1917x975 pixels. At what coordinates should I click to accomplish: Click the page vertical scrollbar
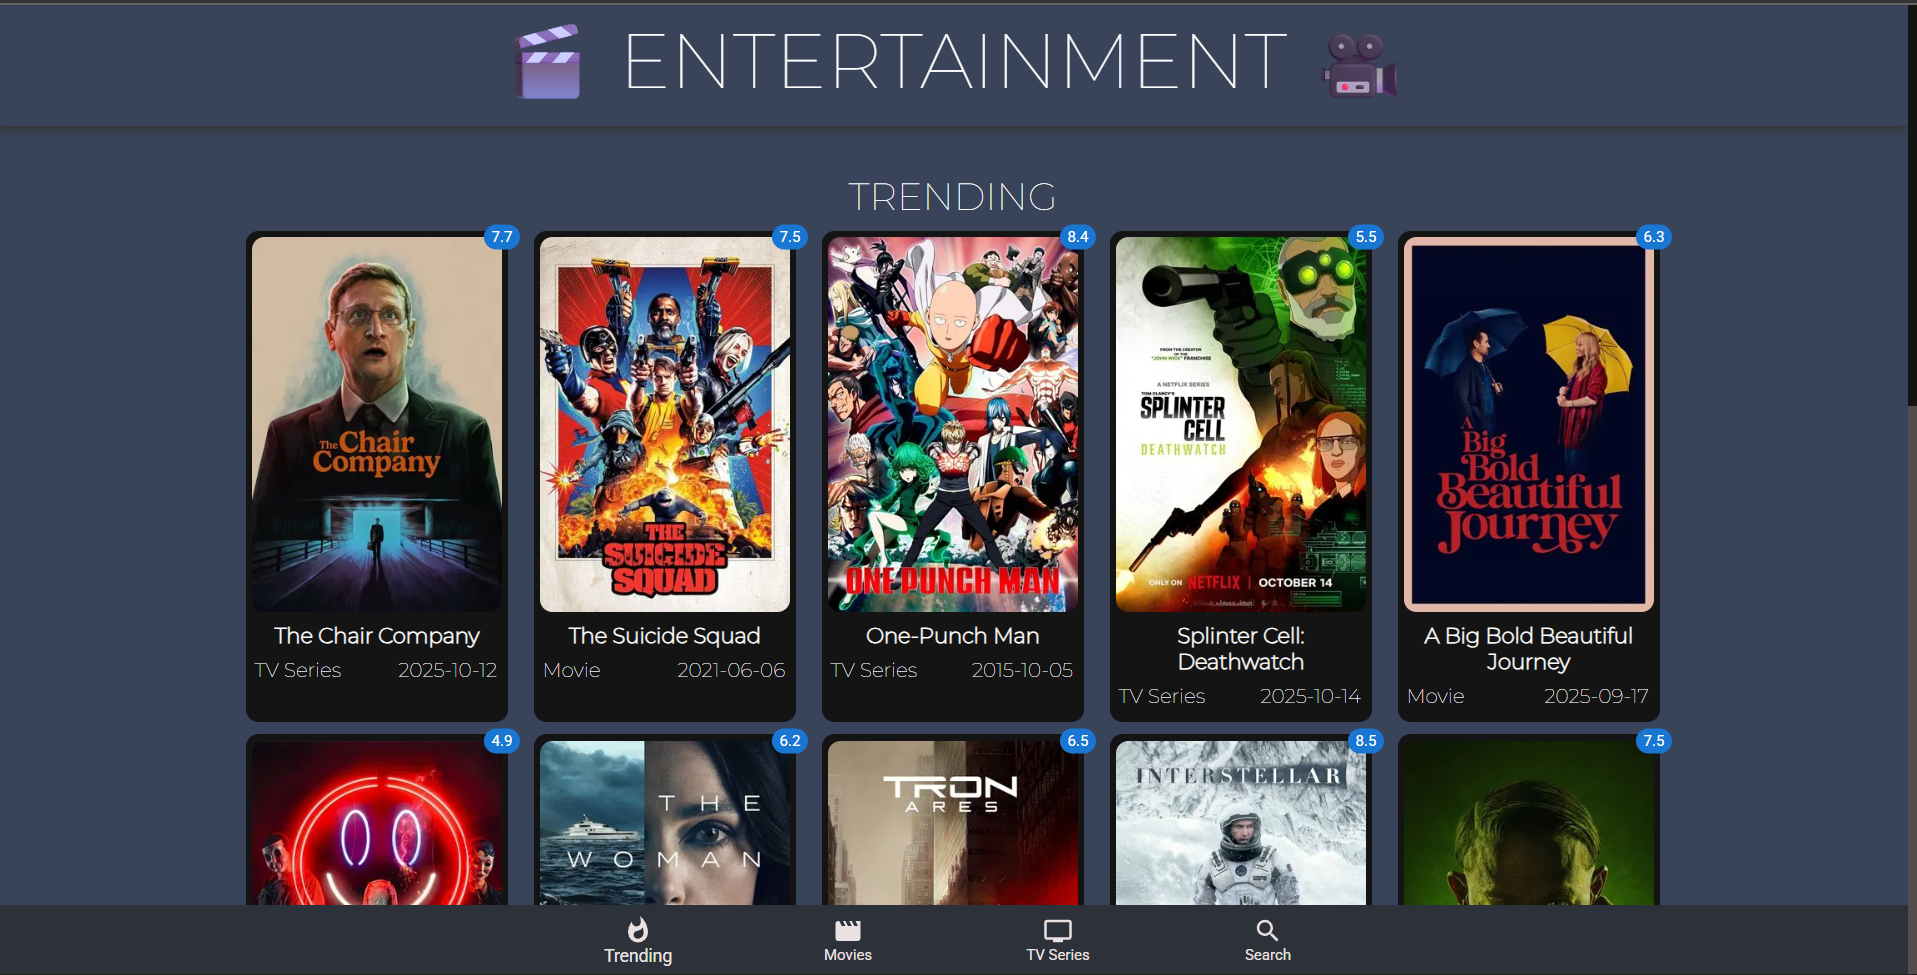coord(1911,200)
